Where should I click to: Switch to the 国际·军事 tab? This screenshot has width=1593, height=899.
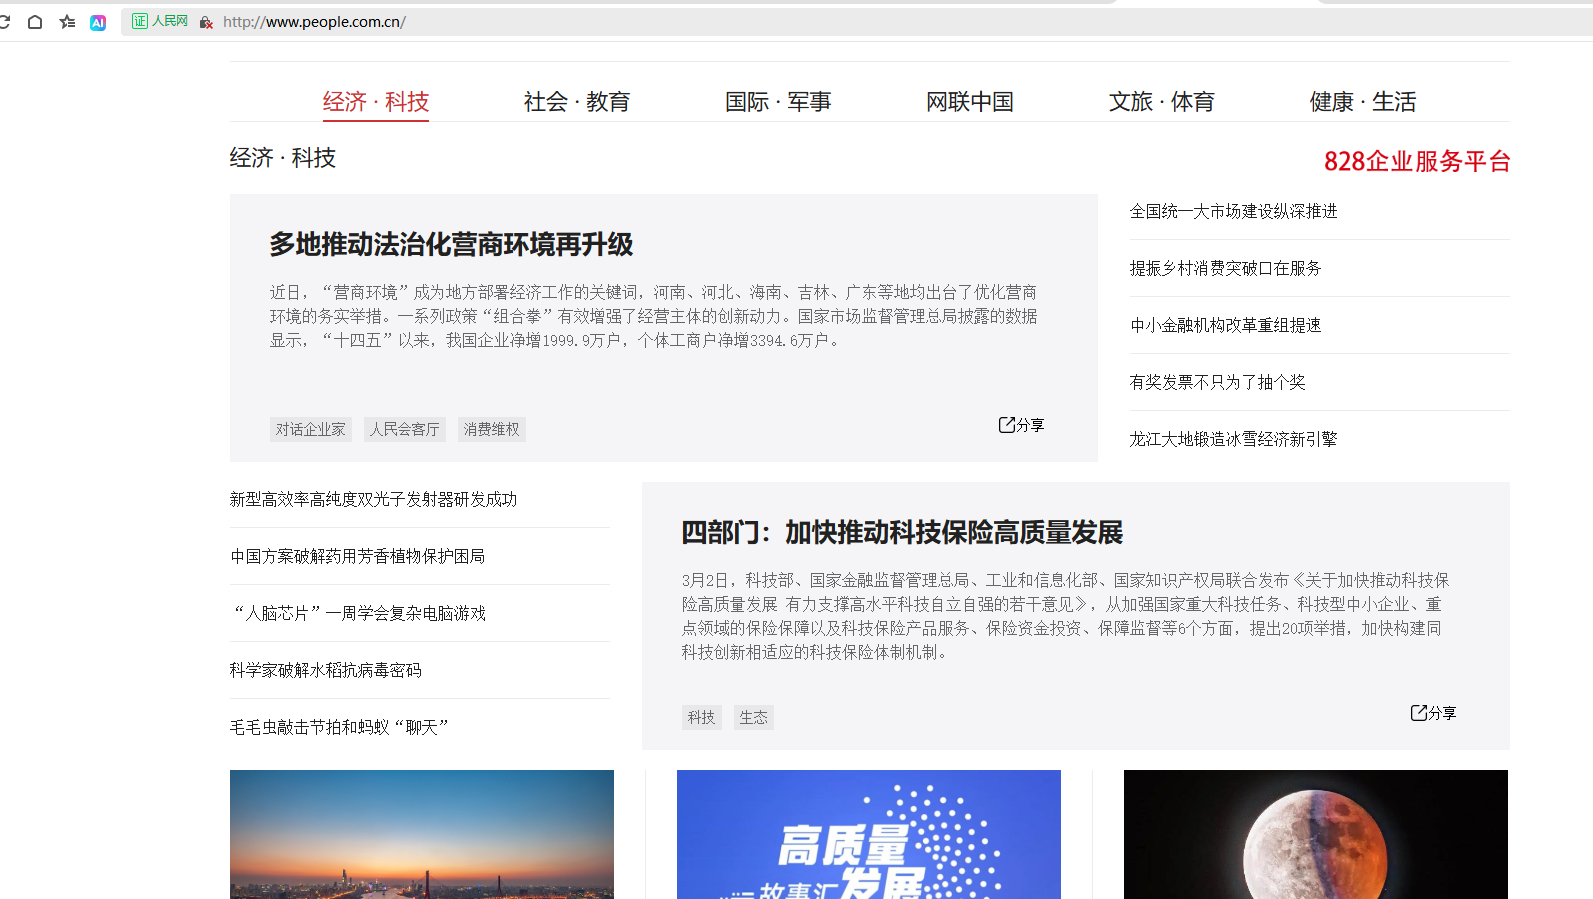click(778, 102)
